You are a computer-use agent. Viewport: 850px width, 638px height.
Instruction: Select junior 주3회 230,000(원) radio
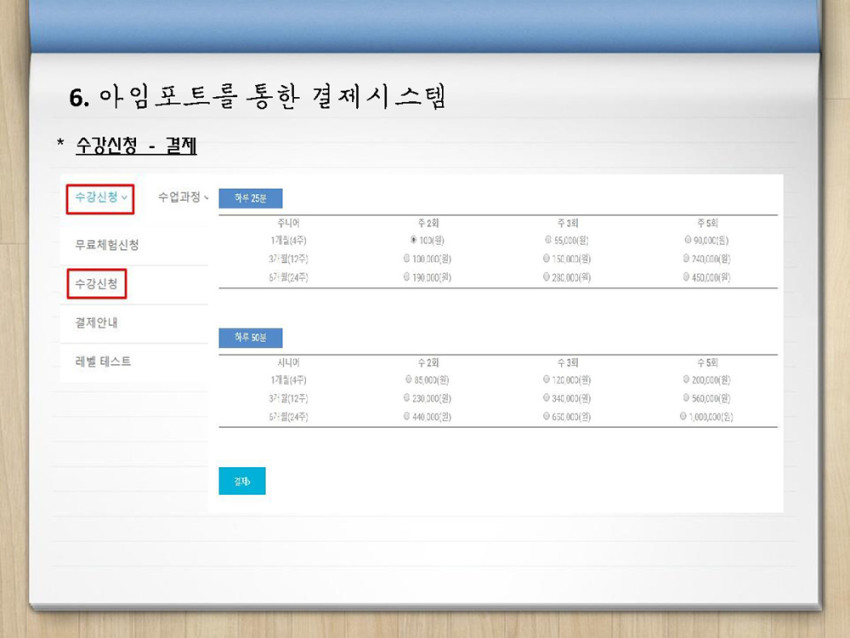[x=546, y=277]
